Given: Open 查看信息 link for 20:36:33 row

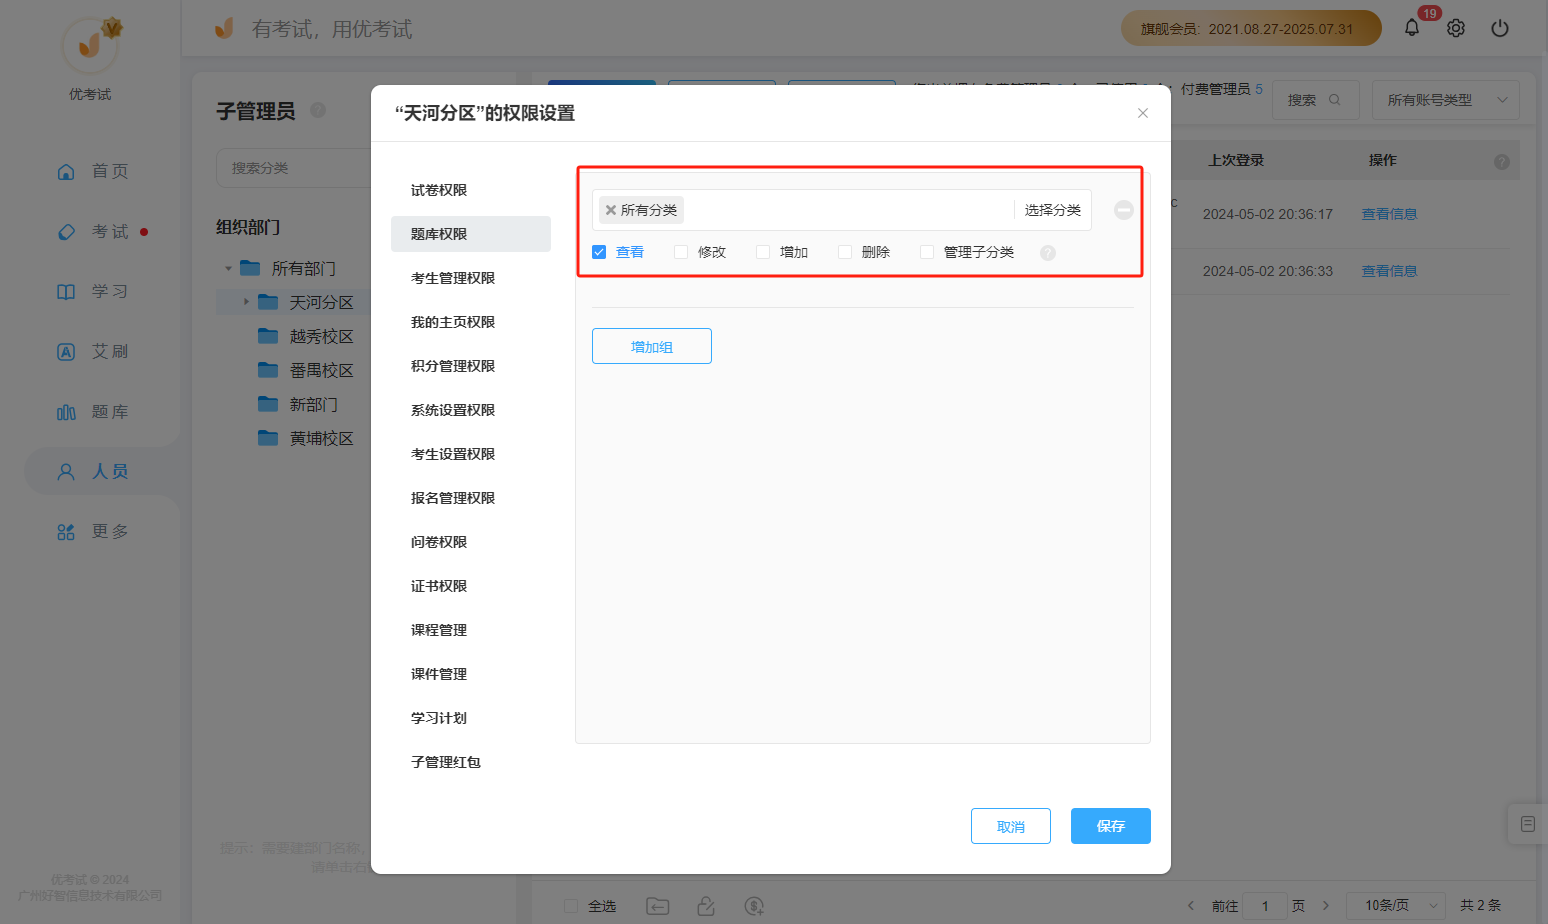Looking at the screenshot, I should (x=1389, y=271).
